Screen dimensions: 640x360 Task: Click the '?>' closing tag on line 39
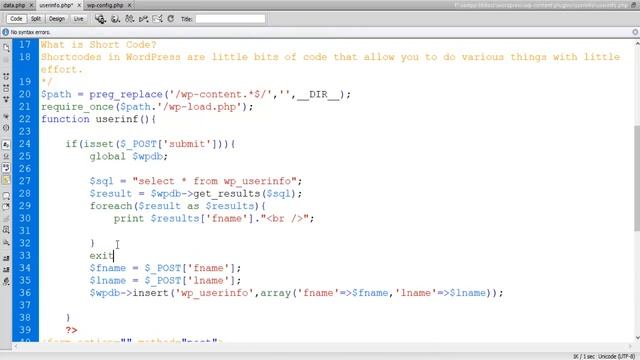[71, 330]
